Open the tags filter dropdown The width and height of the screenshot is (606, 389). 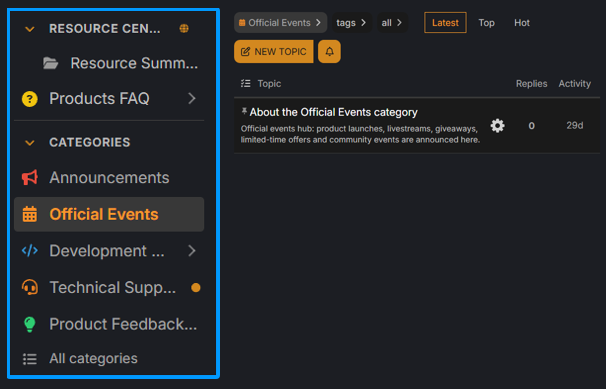[351, 23]
